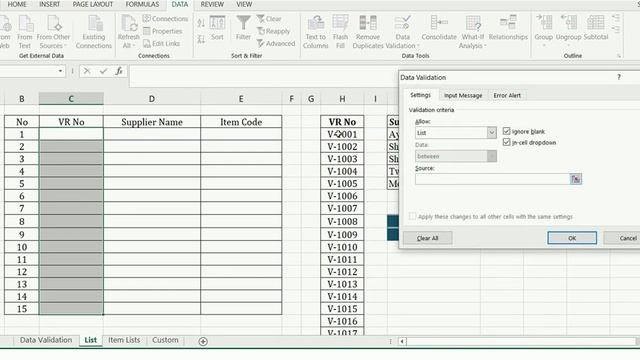Click Existing Connections icon
This screenshot has height=360, width=640.
pos(95,24)
